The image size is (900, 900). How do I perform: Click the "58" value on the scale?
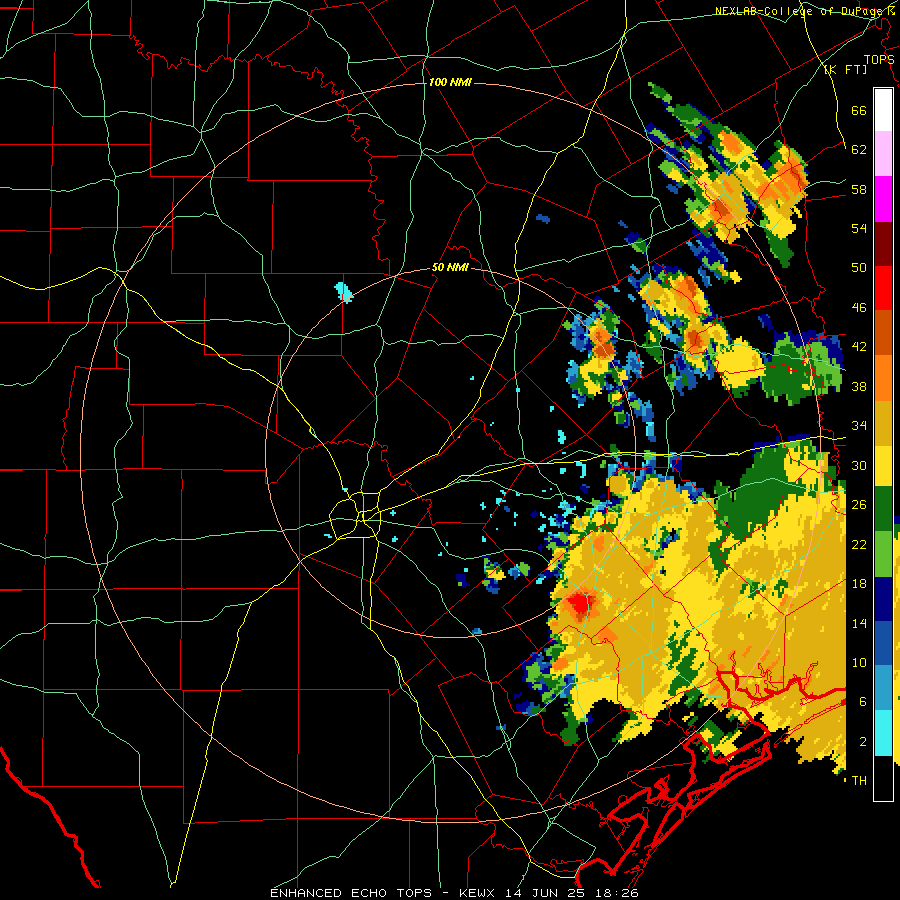(859, 189)
